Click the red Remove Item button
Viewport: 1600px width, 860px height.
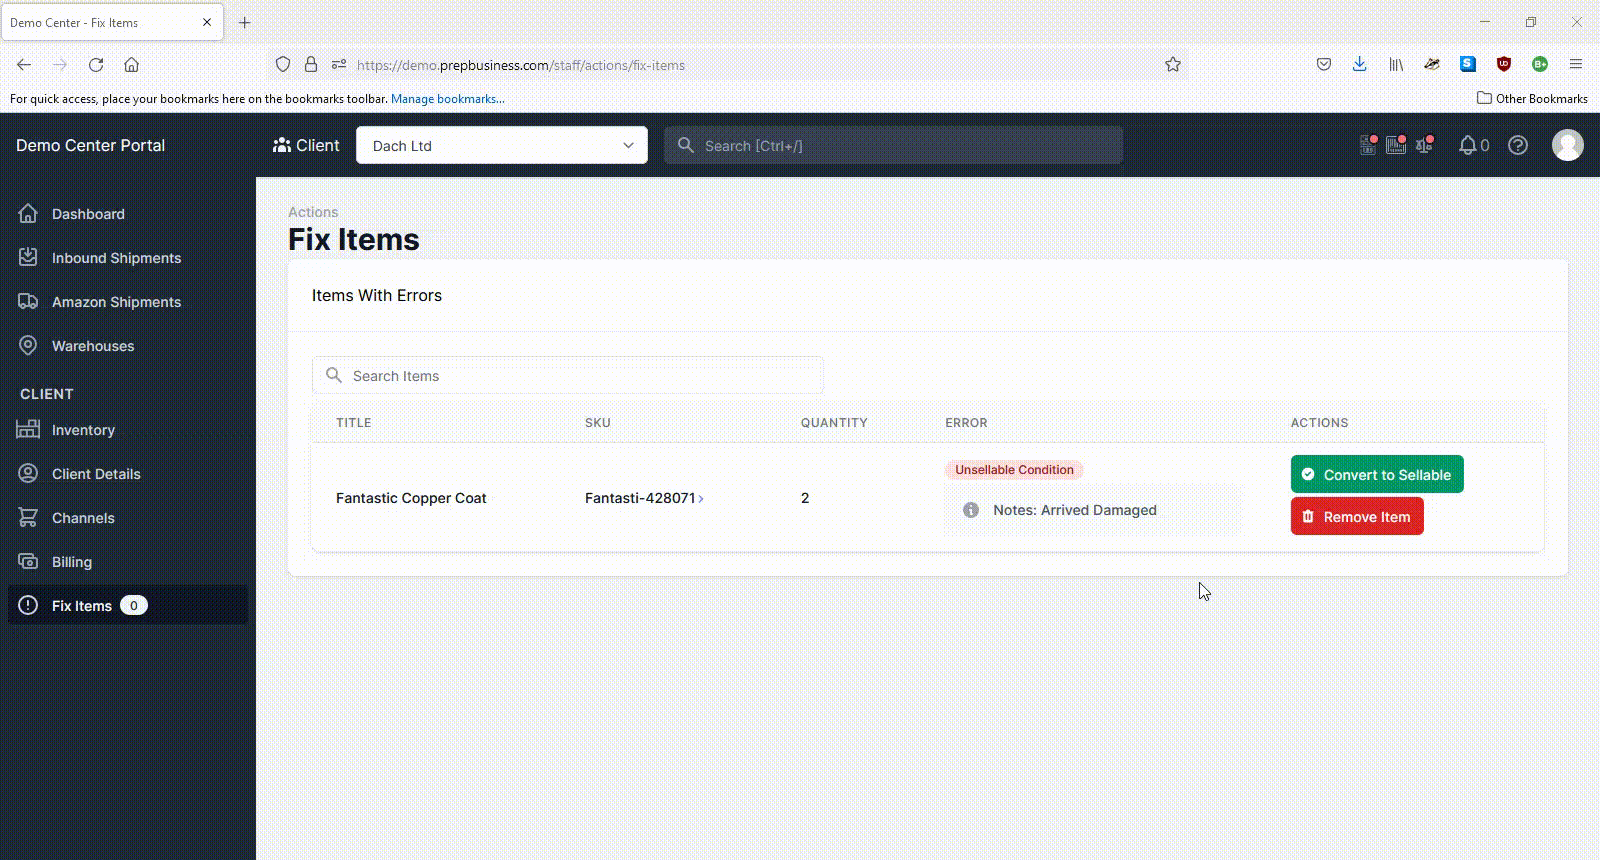pos(1357,516)
